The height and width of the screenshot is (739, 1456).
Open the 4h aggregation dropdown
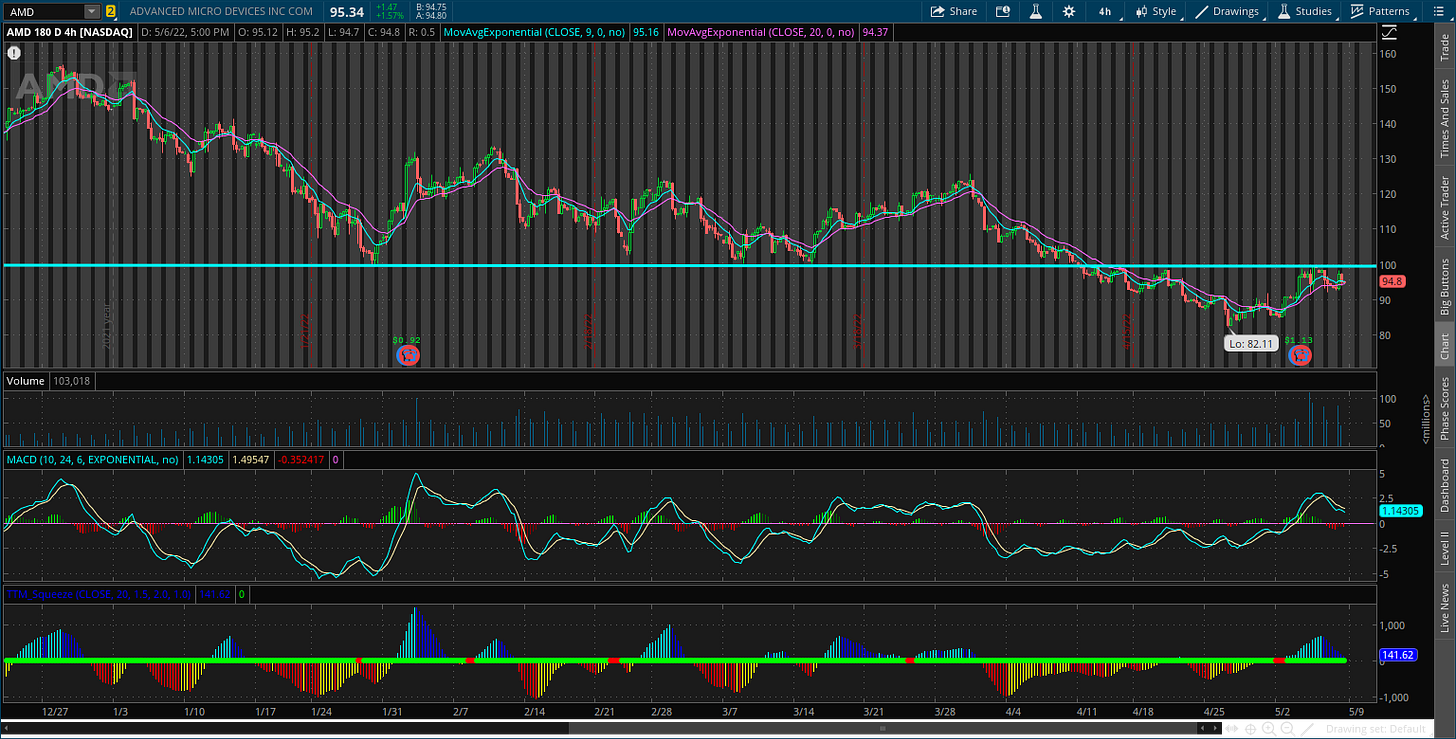[1104, 11]
